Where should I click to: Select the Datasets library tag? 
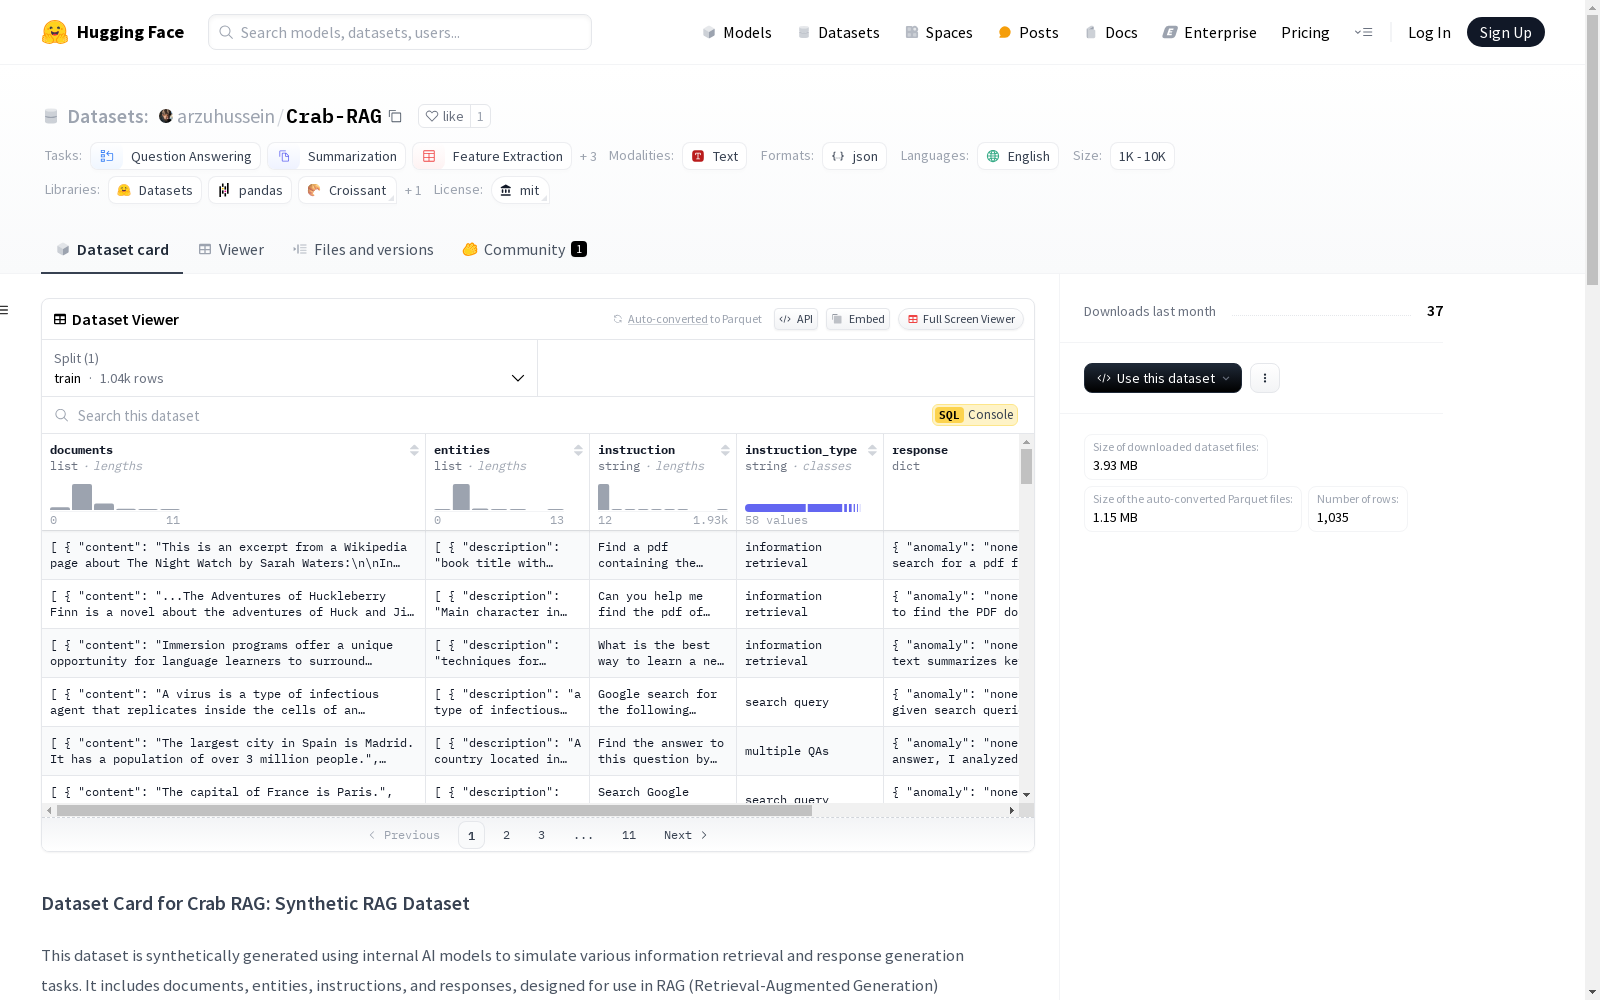pyautogui.click(x=155, y=190)
